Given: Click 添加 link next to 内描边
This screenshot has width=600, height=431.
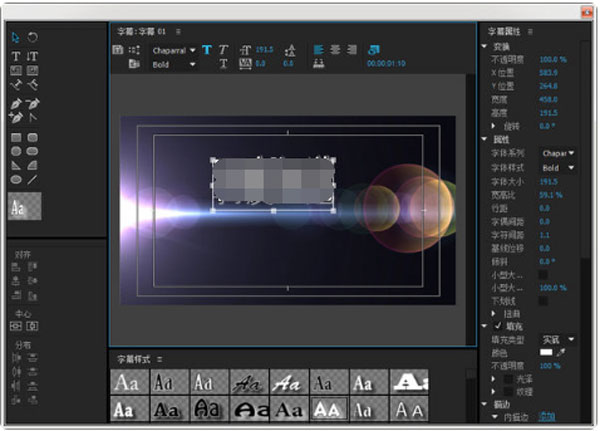Looking at the screenshot, I should (547, 416).
